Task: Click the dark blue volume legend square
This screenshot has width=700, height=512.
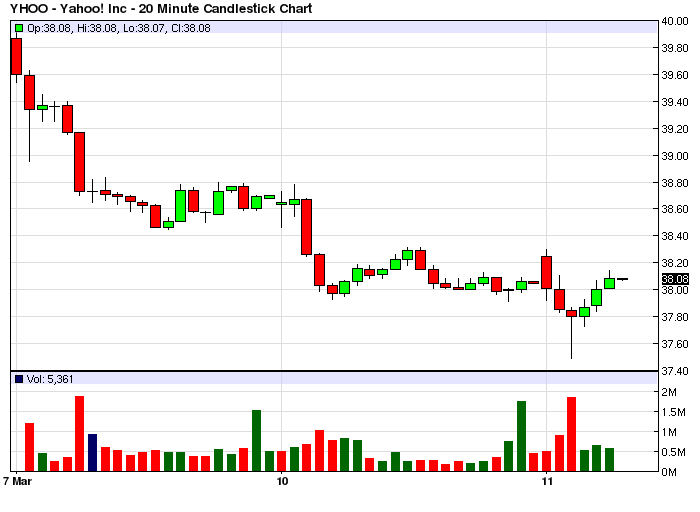Action: pyautogui.click(x=19, y=379)
